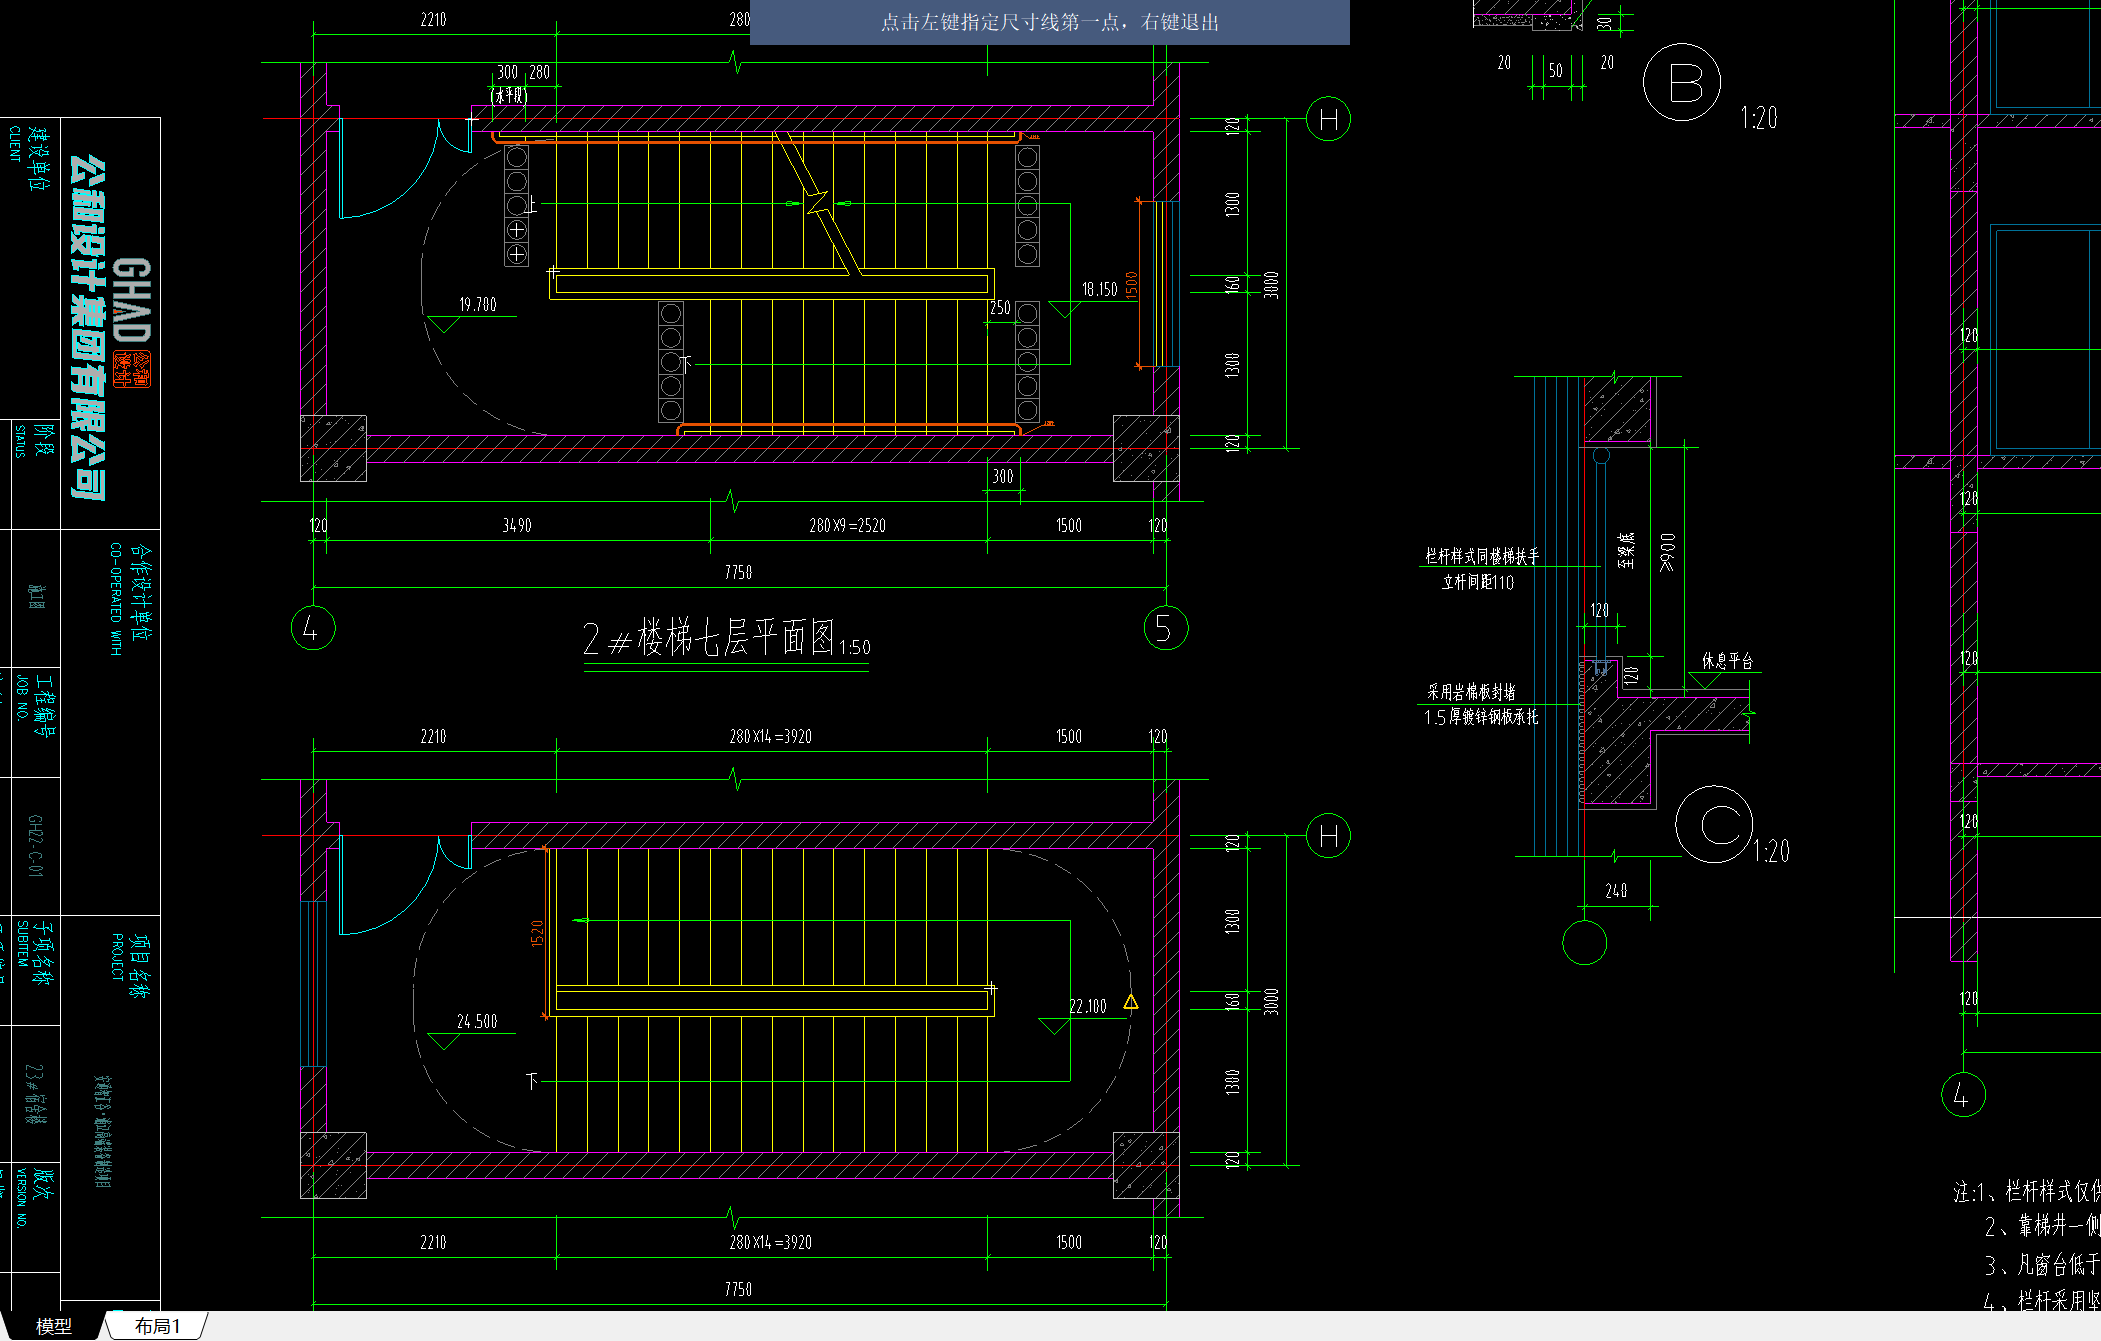Select detail bubble B
Viewport: 2101px width, 1341px height.
pos(1682,82)
